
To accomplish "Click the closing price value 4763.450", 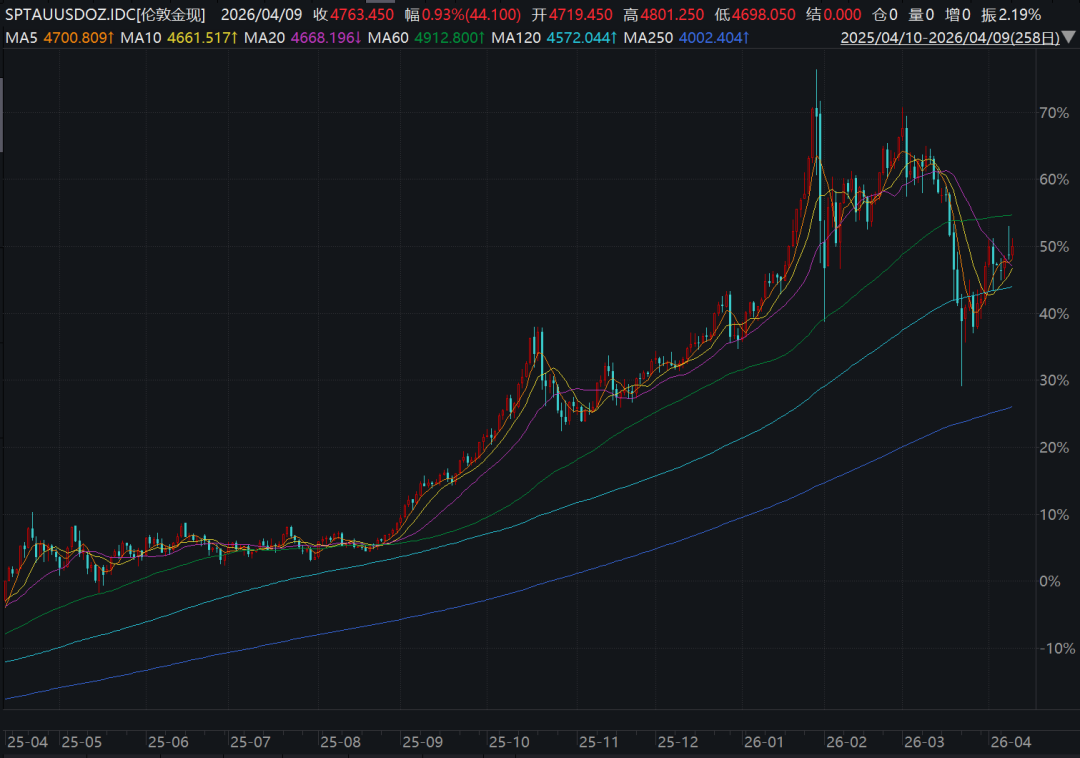I will [x=364, y=14].
